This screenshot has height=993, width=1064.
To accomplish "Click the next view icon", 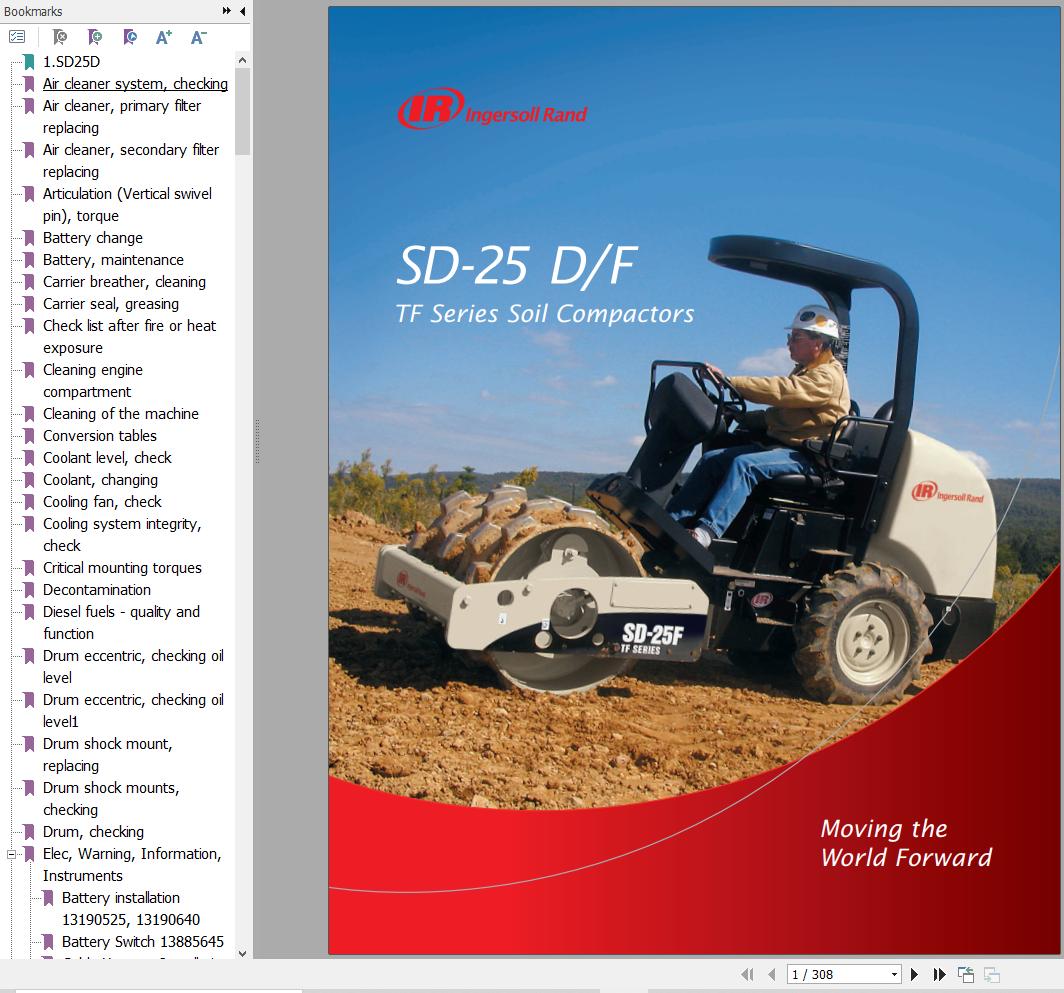I will (991, 975).
